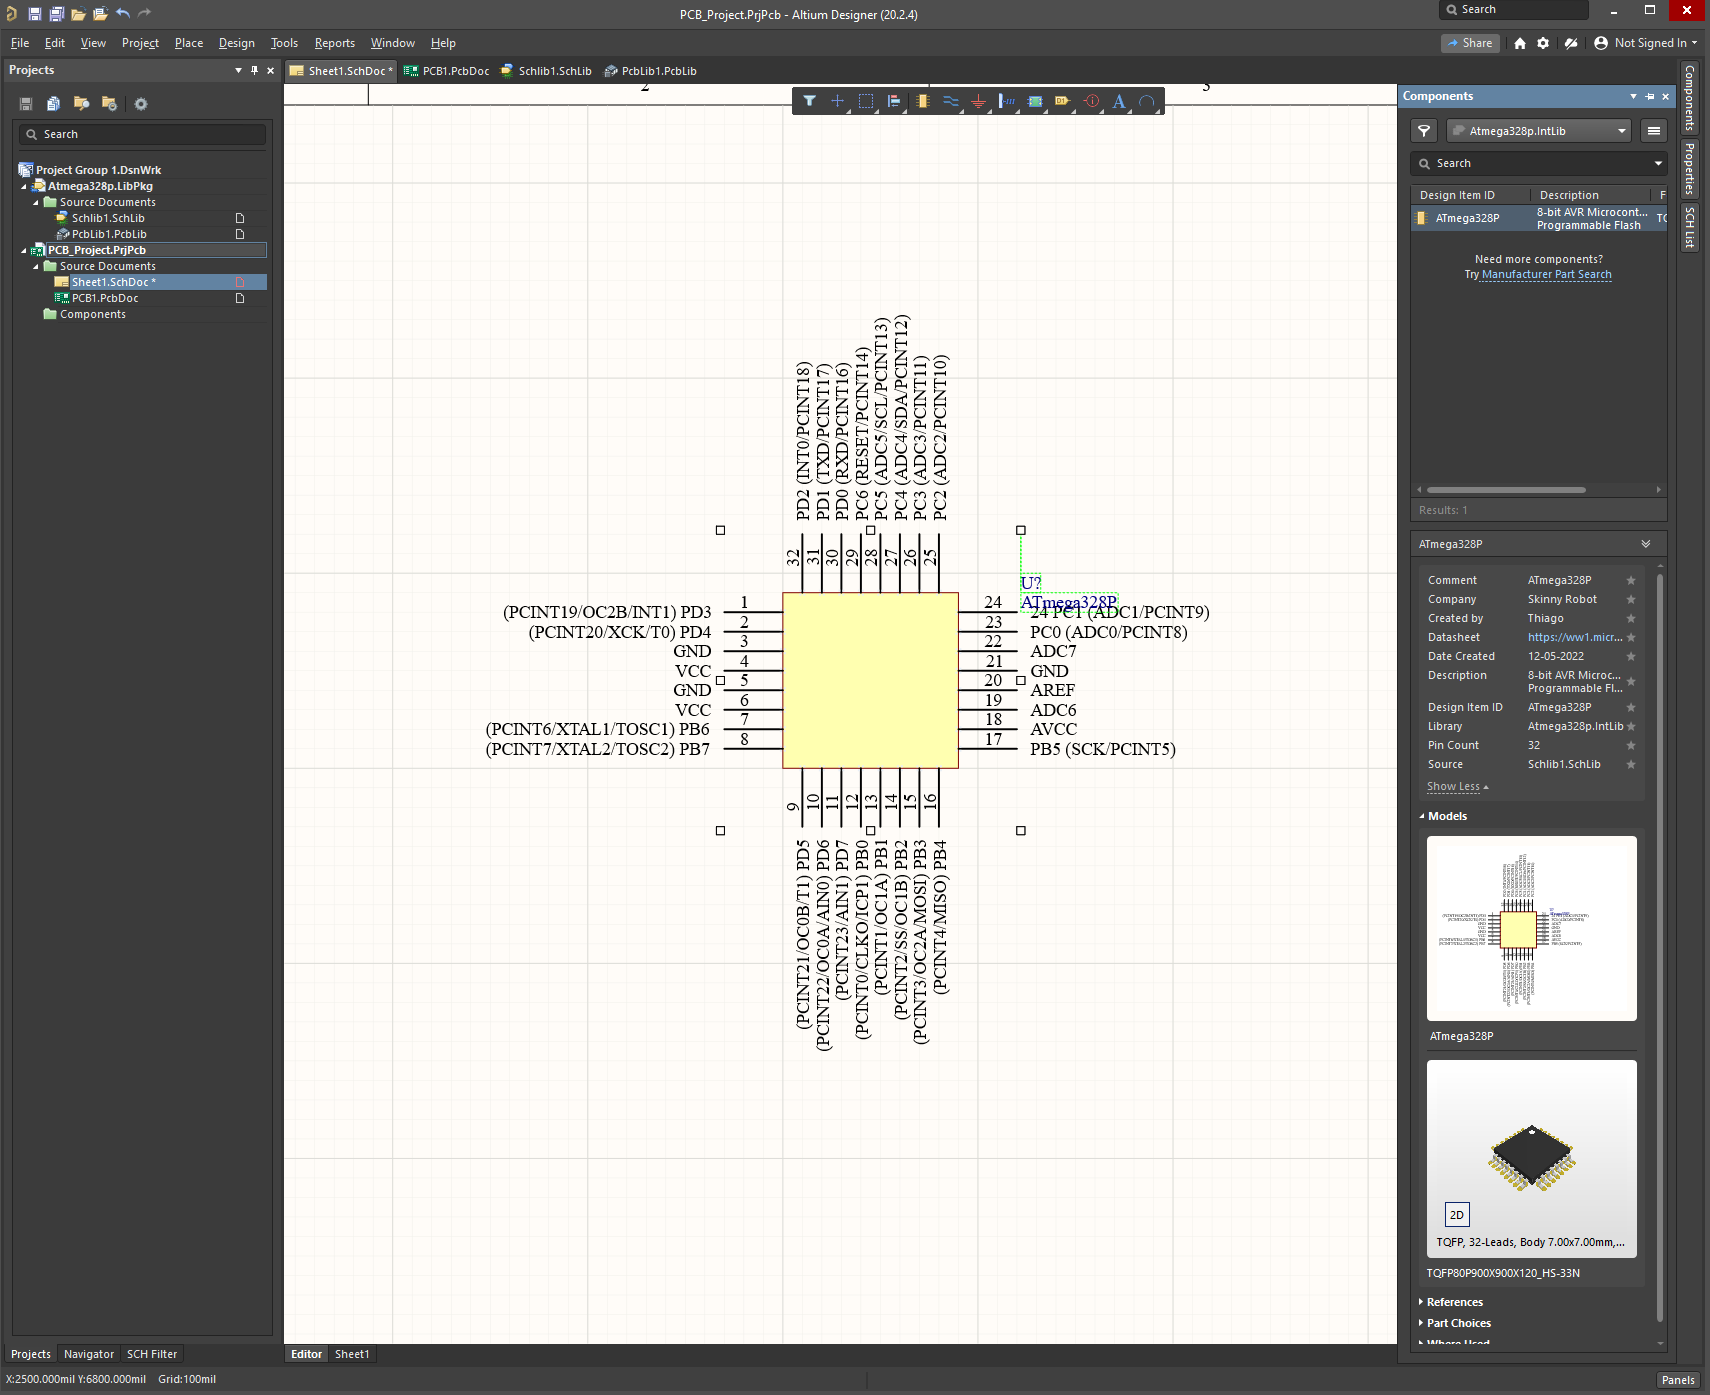Select the Place Text String A tool
The image size is (1710, 1395).
[1119, 101]
